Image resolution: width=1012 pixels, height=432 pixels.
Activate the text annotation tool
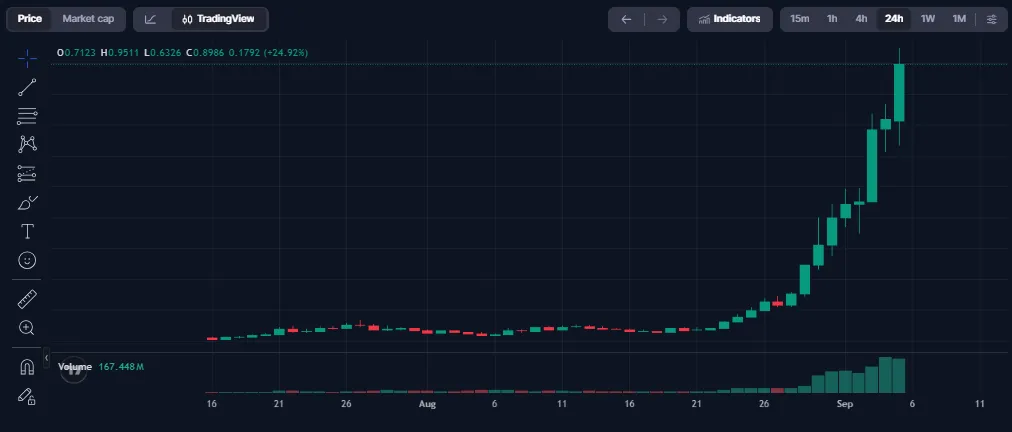tap(27, 231)
